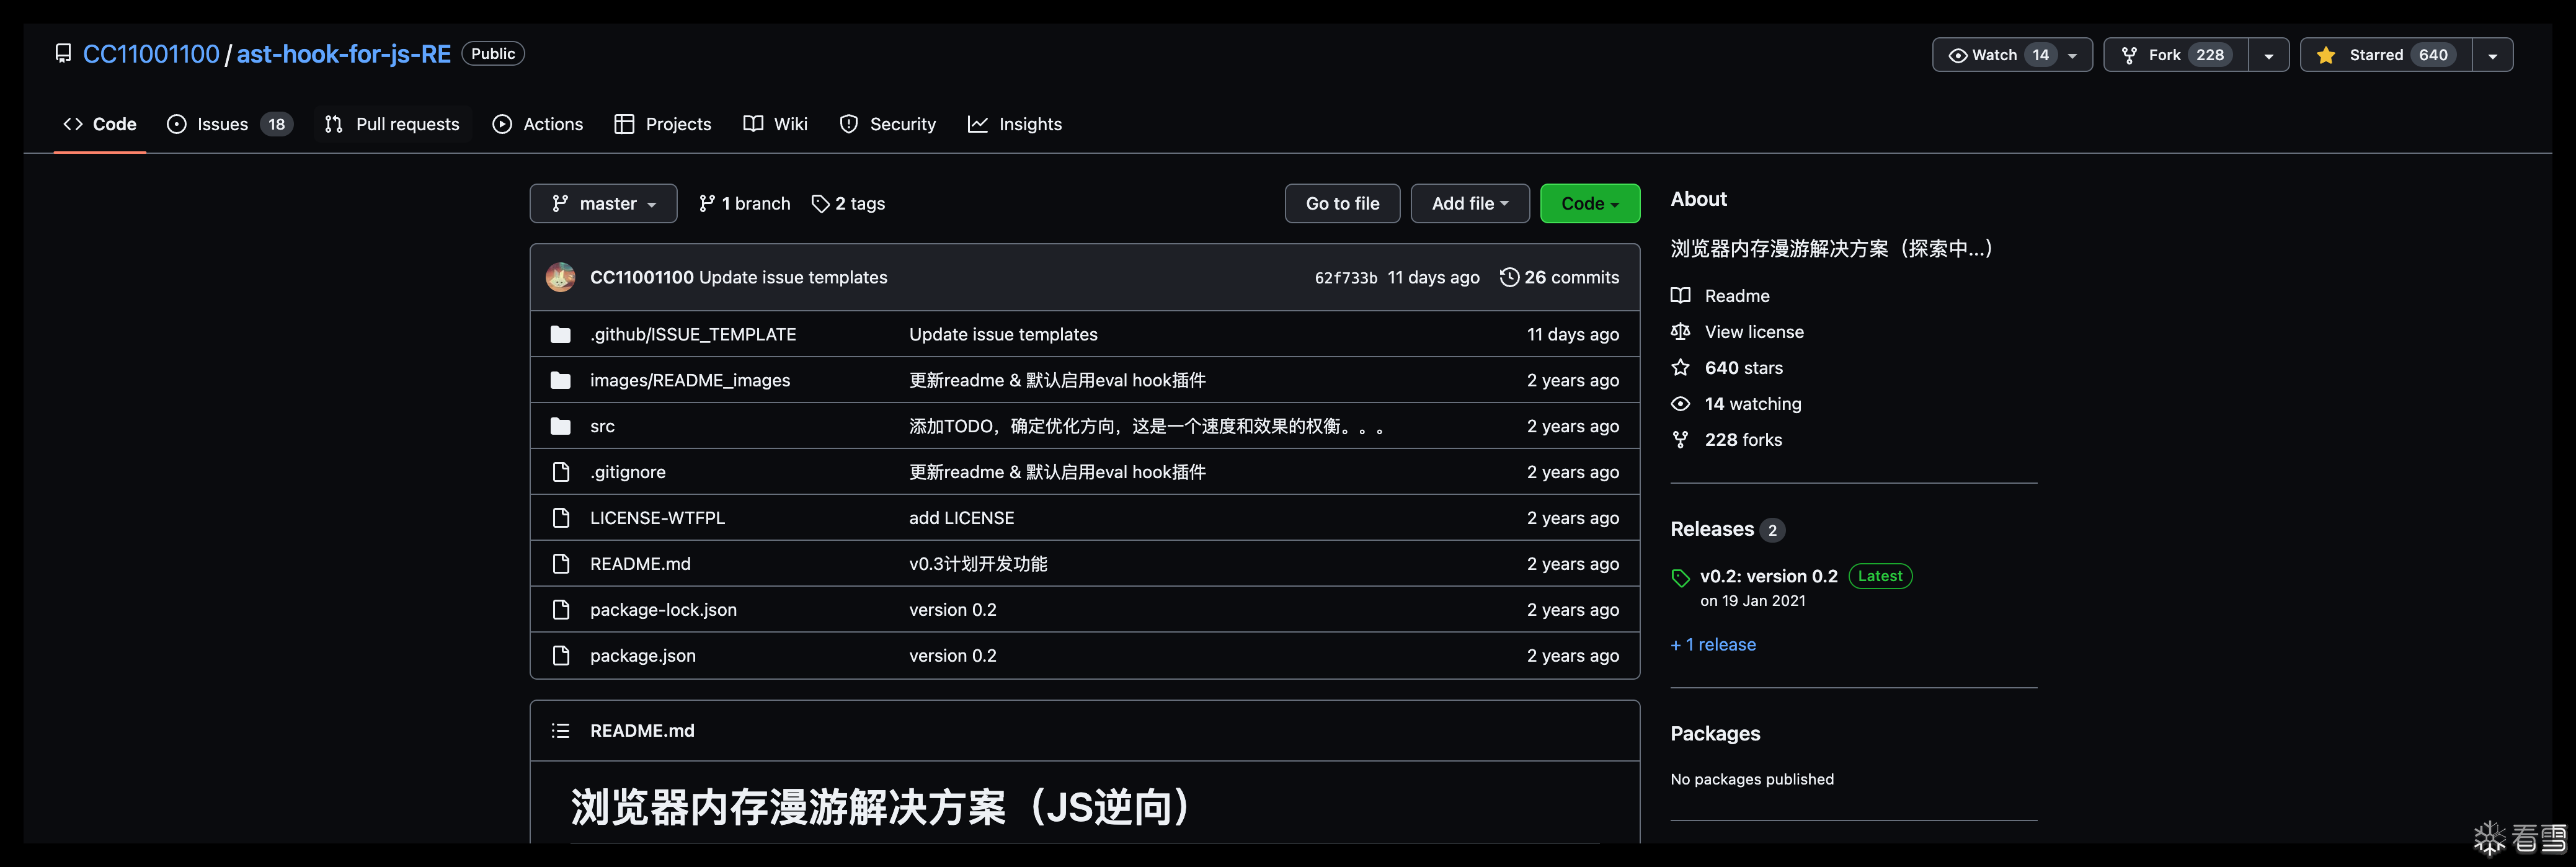
Task: Click the file icon for .gitignore
Action: pos(561,472)
